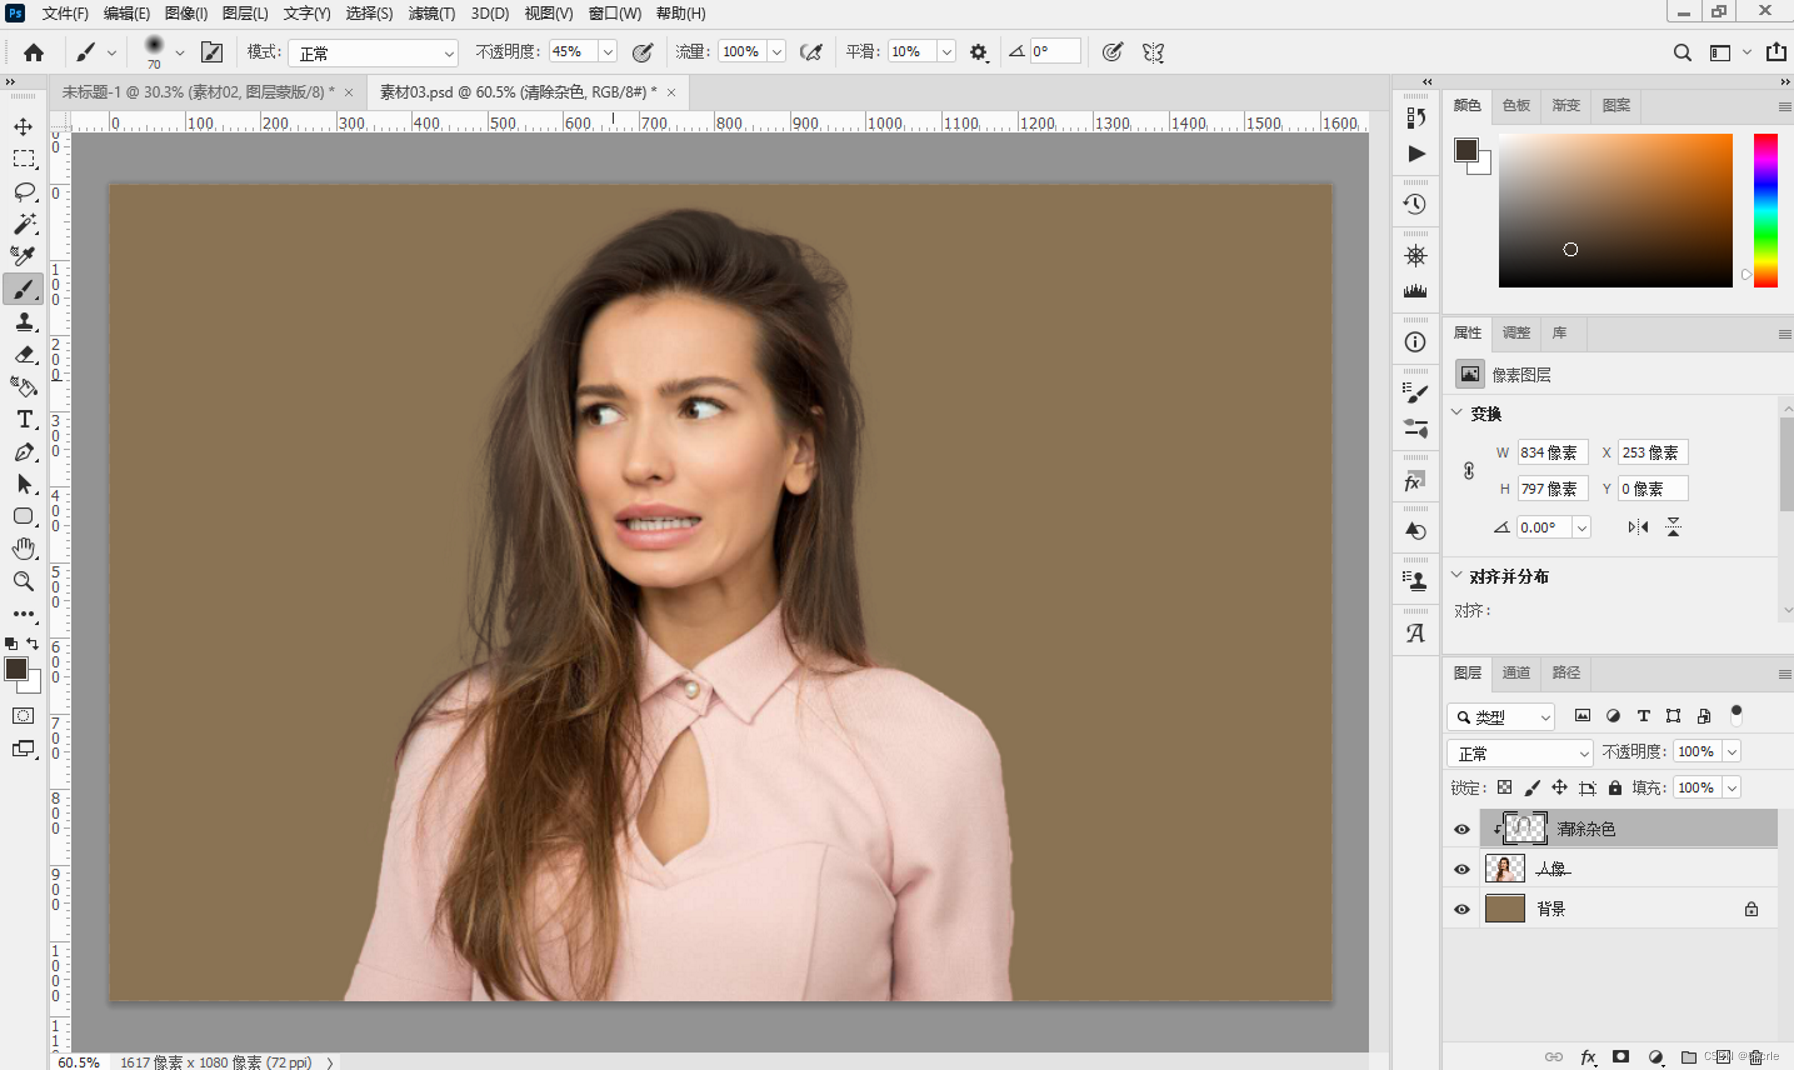Image resolution: width=1794 pixels, height=1070 pixels.
Task: Click the brush angle 0° field
Action: [1054, 52]
